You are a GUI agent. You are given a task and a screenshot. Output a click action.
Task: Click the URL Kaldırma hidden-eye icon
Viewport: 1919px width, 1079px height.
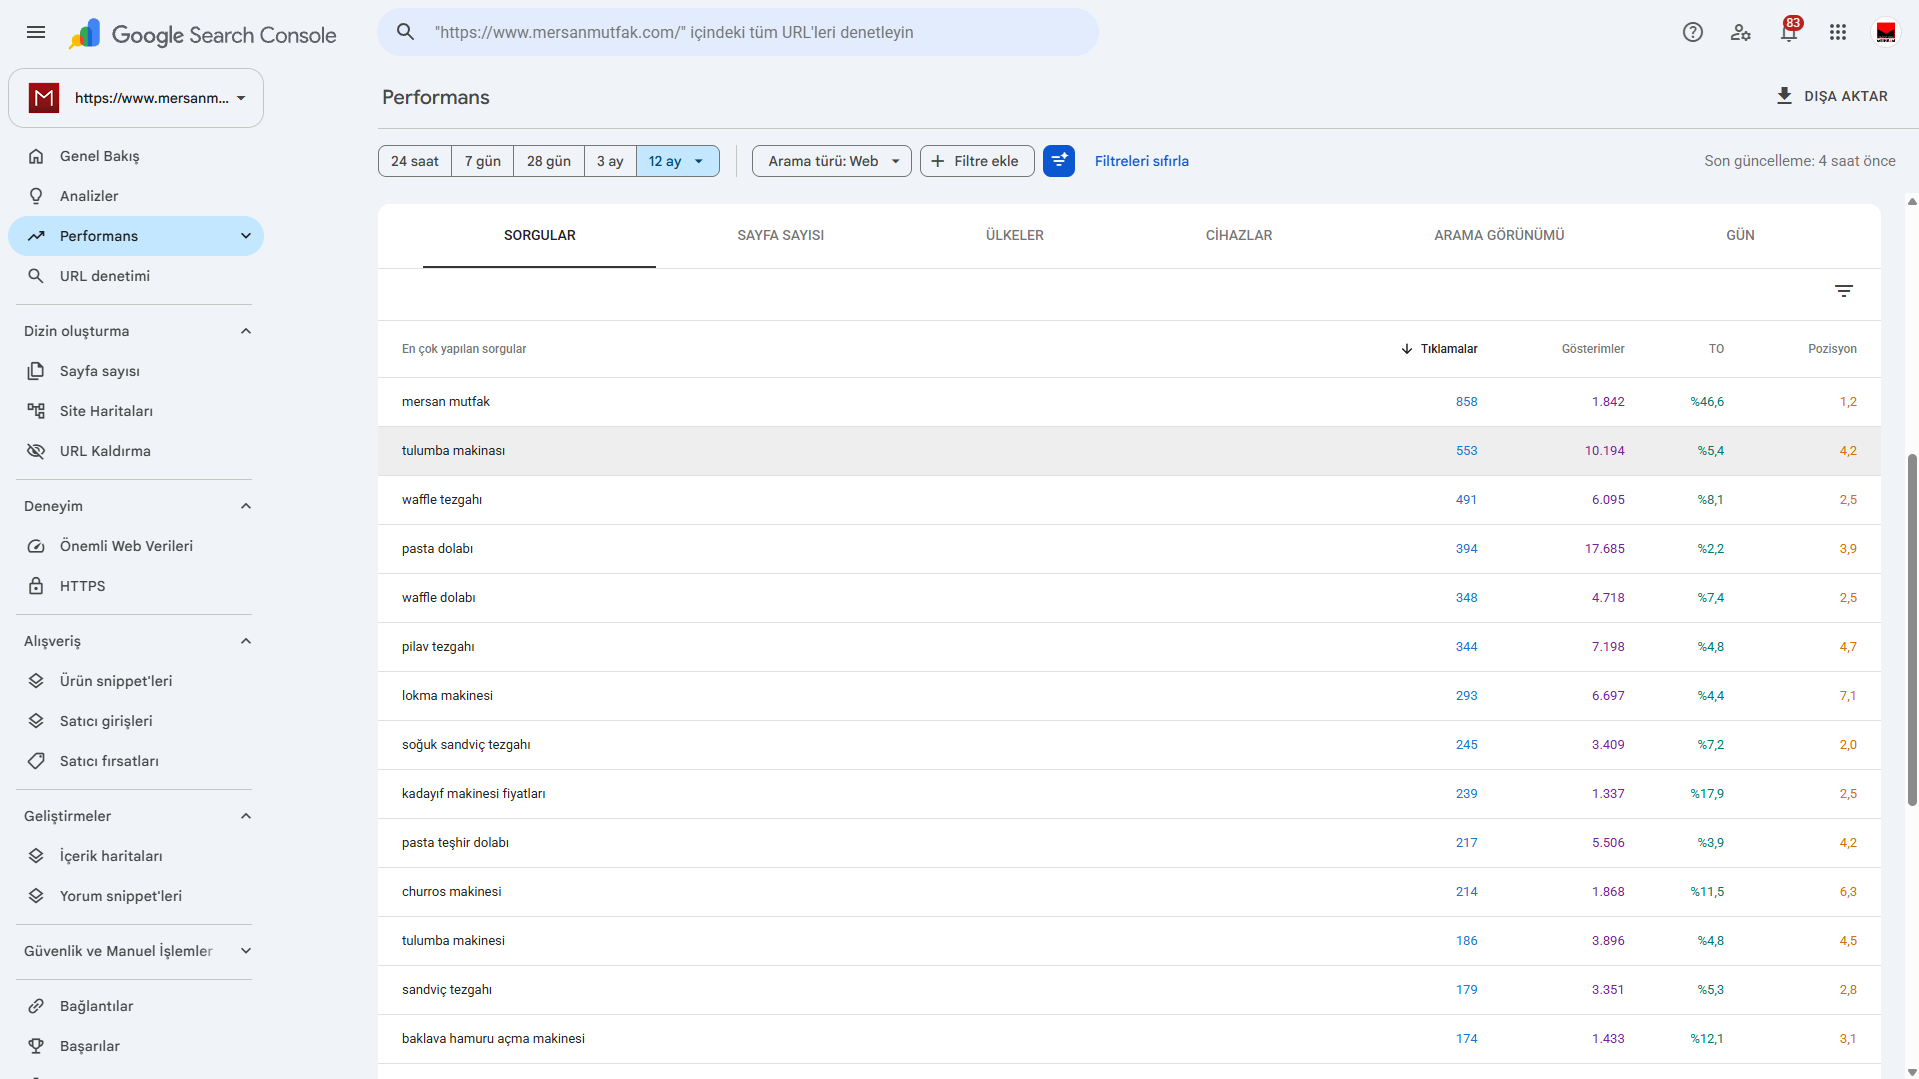tap(36, 451)
